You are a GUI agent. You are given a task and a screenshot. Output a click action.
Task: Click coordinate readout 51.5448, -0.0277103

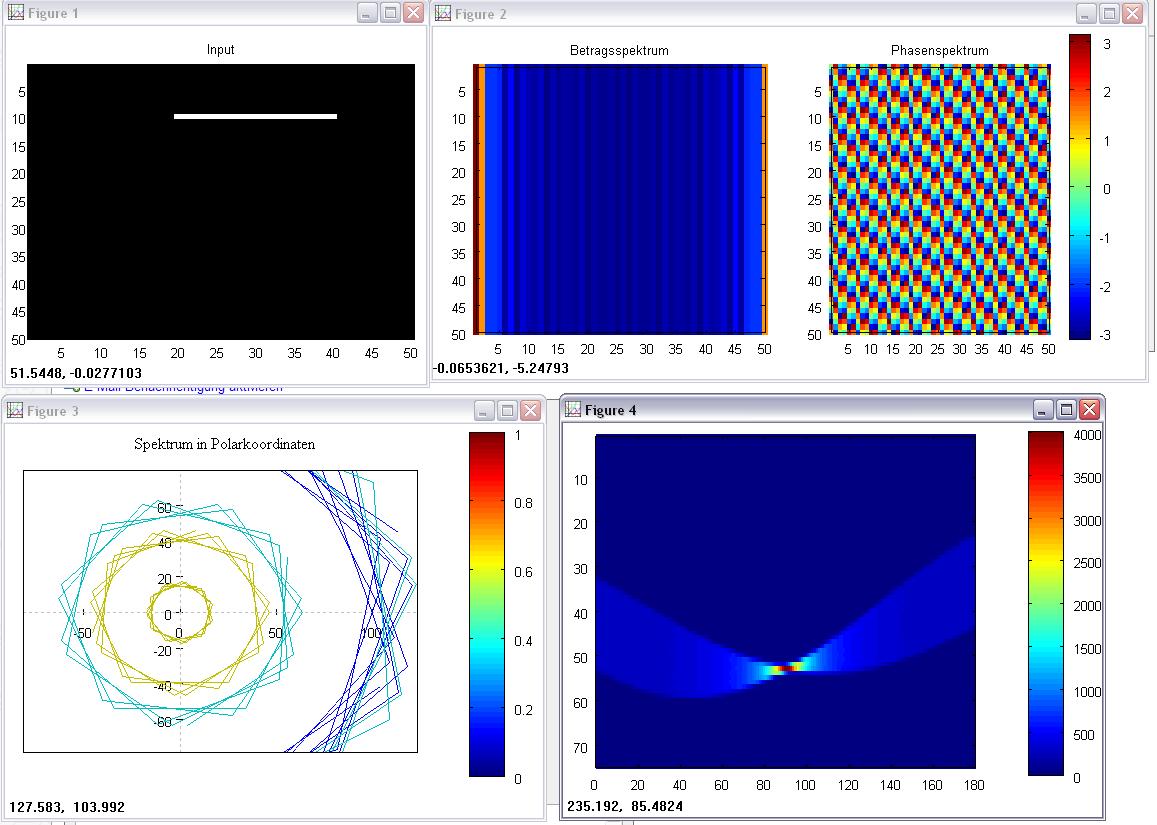[x=76, y=373]
